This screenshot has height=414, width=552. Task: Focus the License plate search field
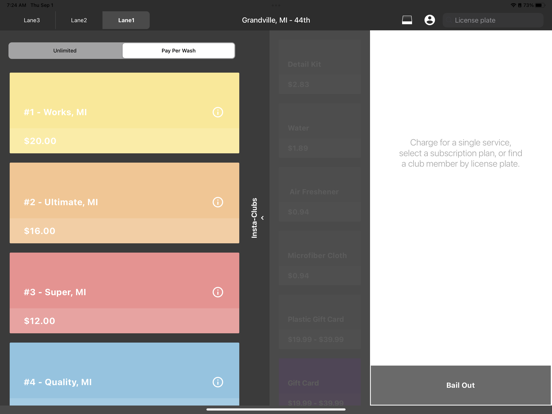coord(493,20)
